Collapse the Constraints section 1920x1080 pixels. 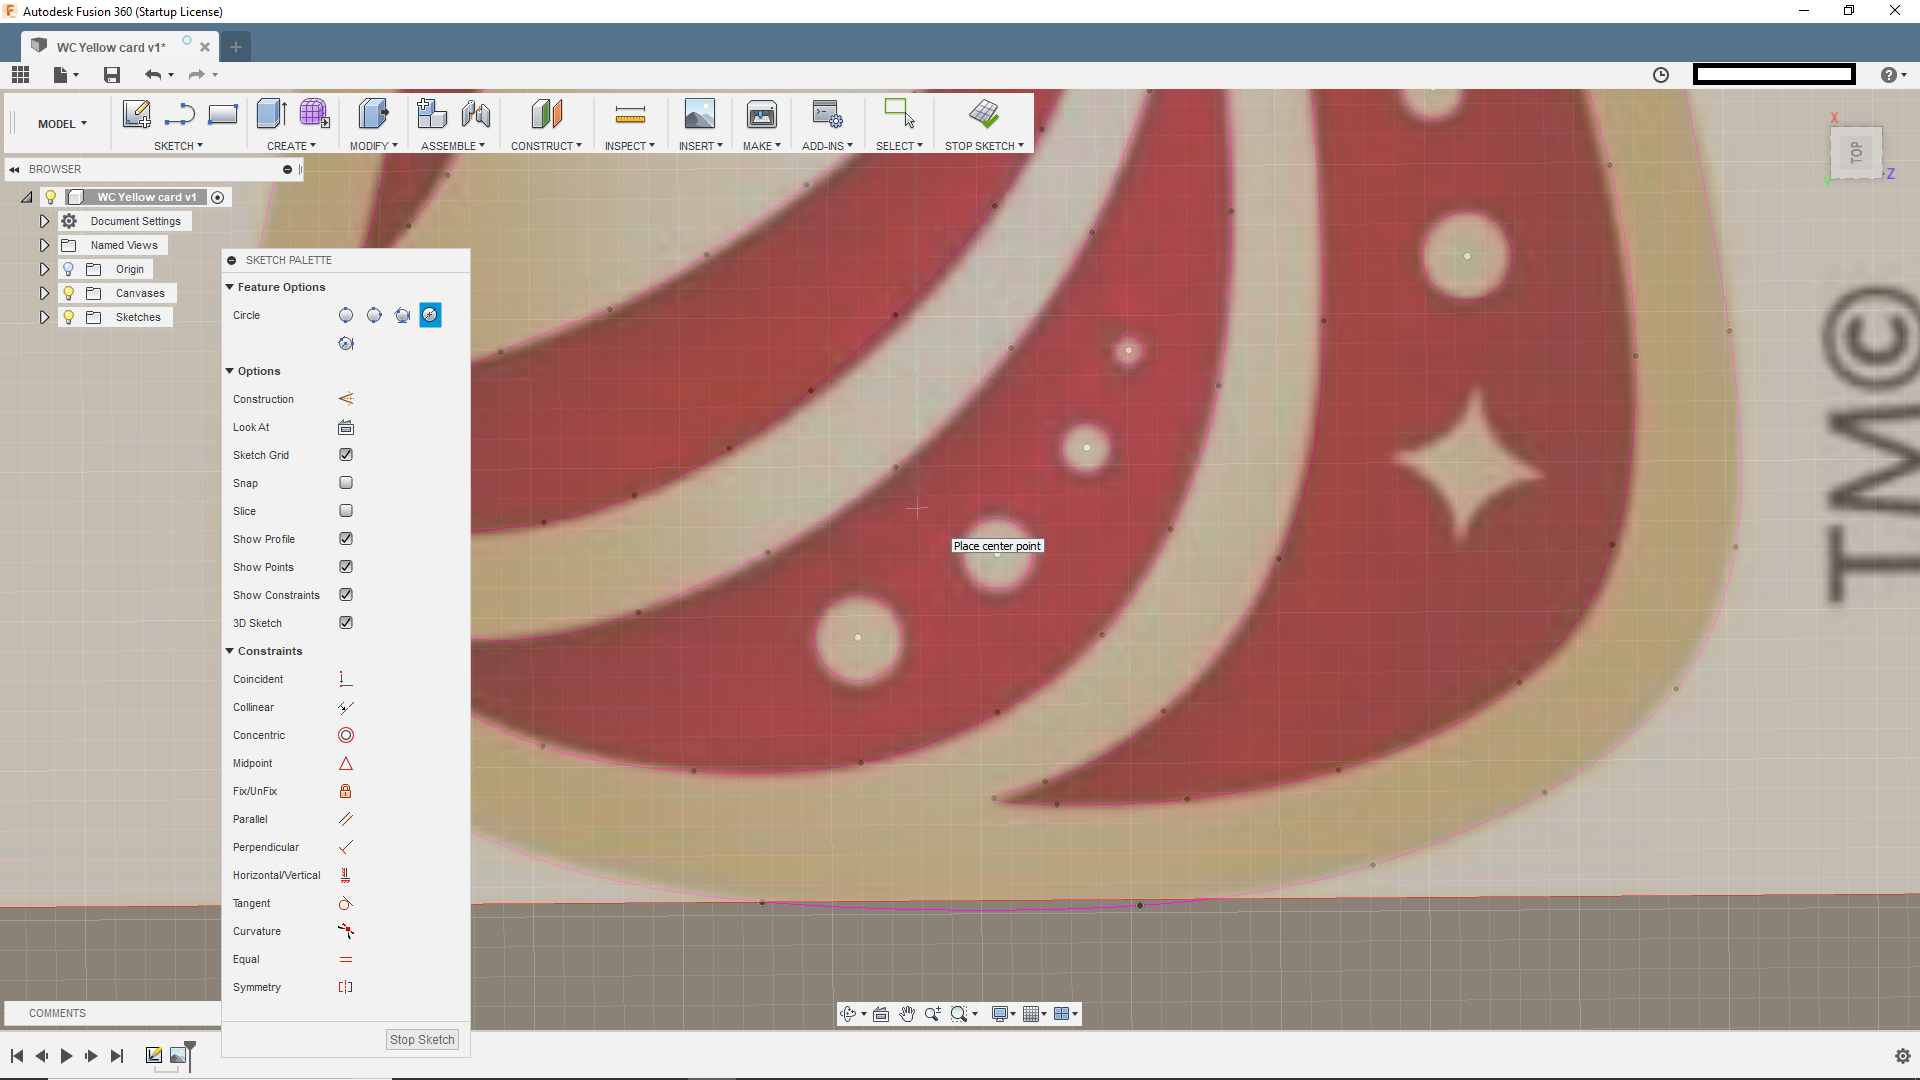(230, 651)
